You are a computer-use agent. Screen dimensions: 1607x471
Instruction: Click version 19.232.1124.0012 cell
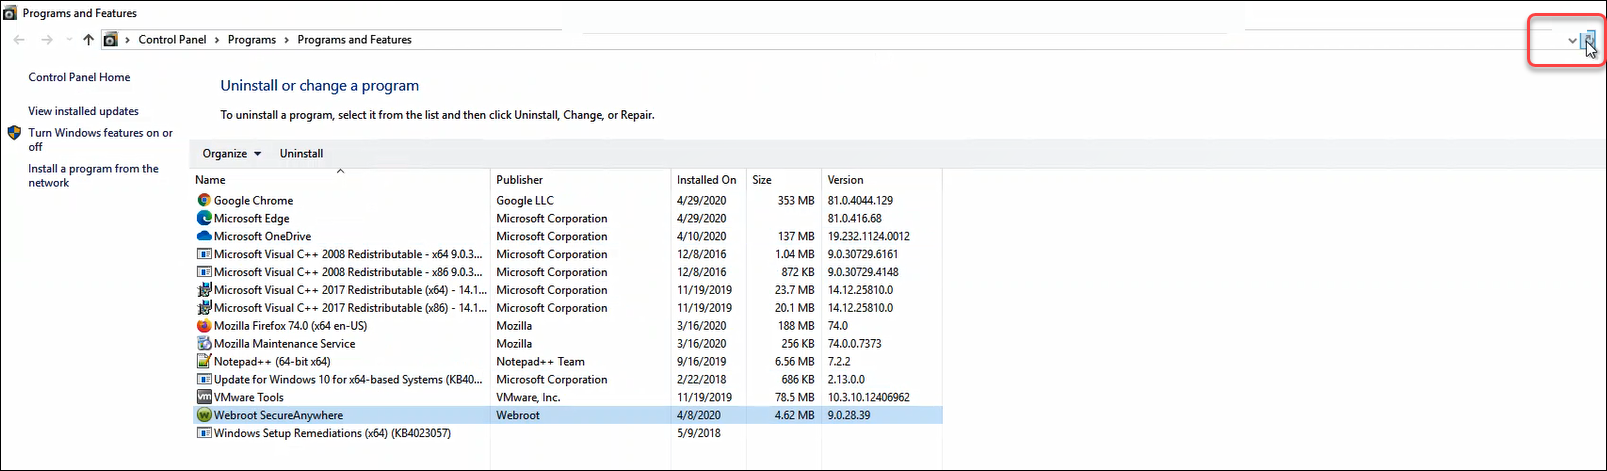(x=868, y=236)
